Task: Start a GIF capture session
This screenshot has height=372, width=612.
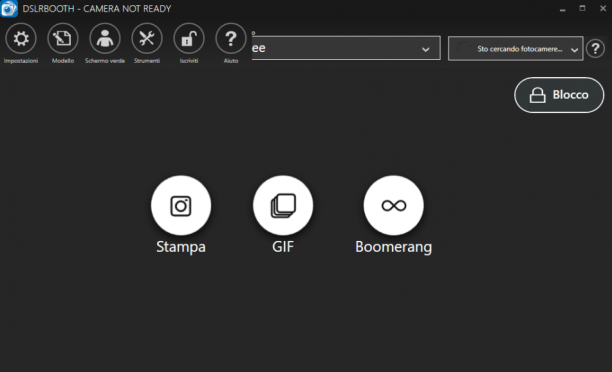Action: pos(283,205)
